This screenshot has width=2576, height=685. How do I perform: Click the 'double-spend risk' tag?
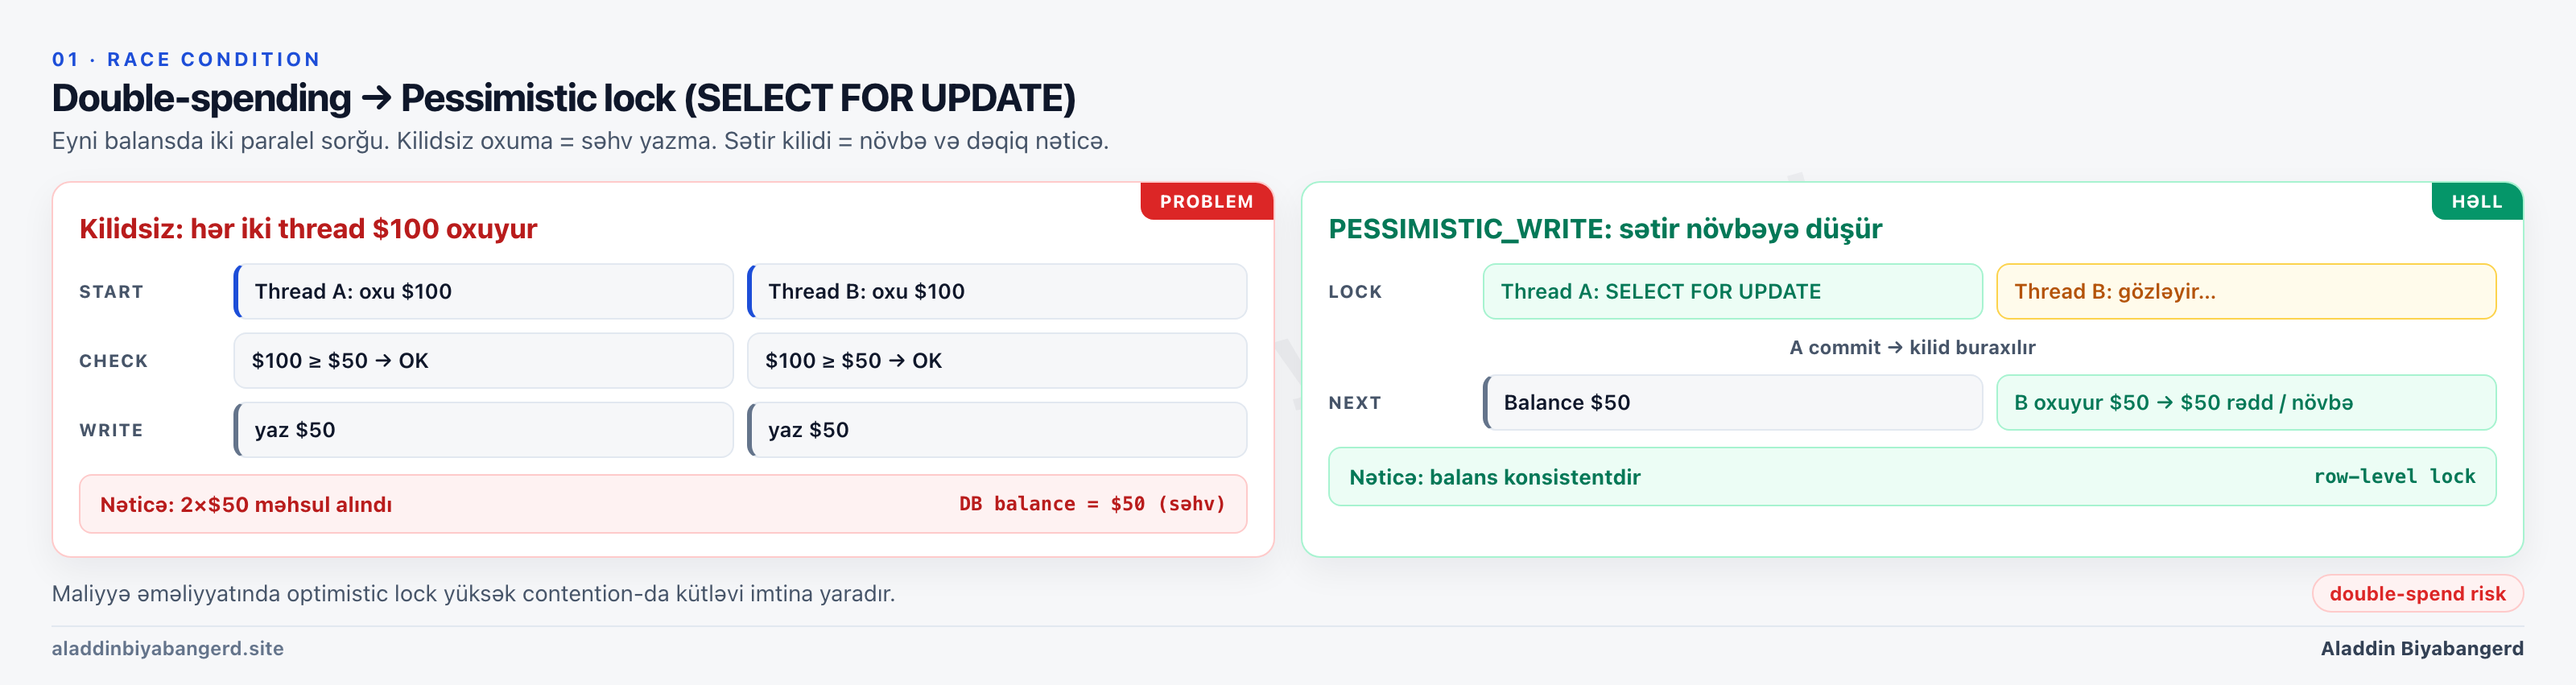[x=2417, y=593]
